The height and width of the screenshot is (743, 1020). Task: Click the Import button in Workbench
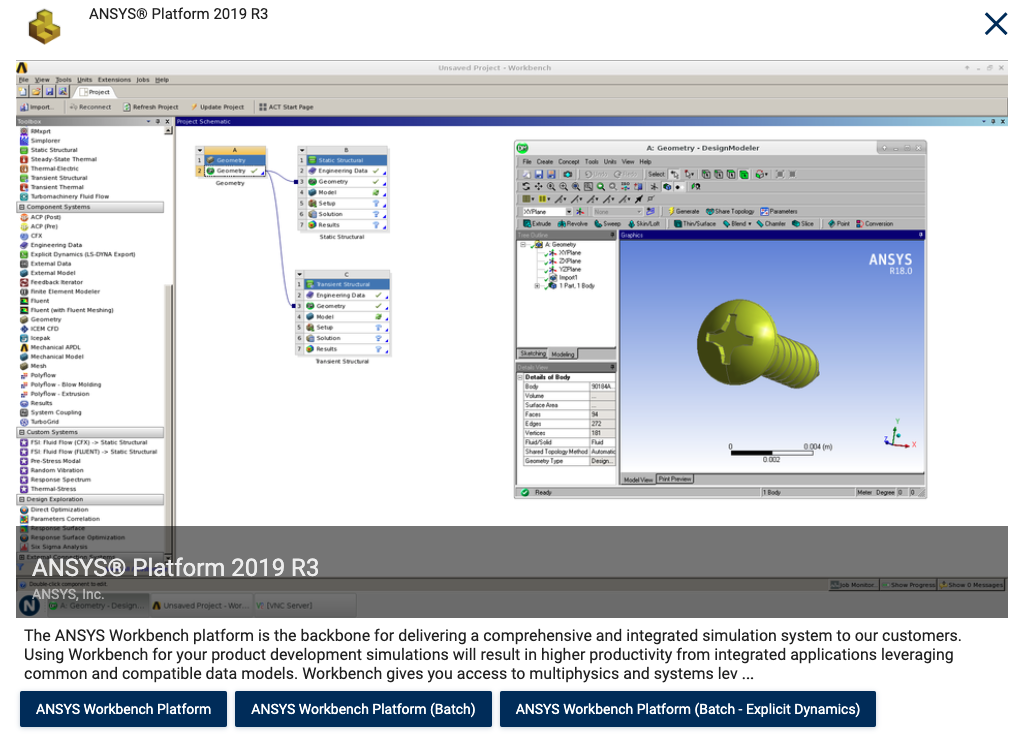tap(36, 107)
